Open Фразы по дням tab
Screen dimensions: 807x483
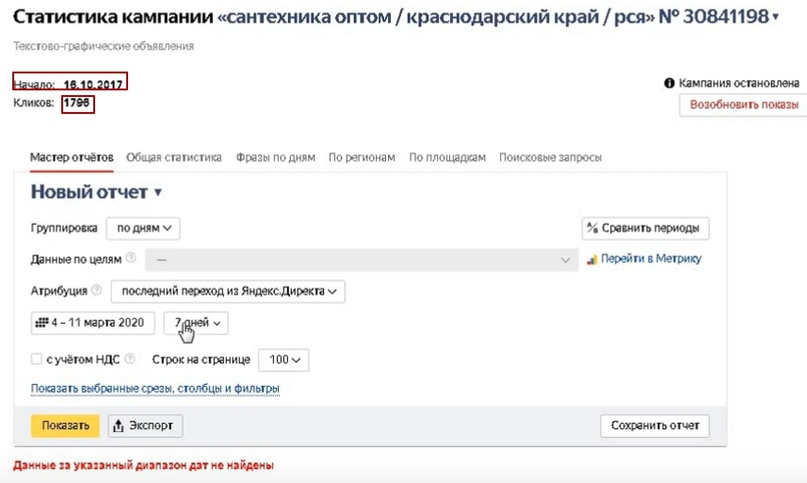(275, 157)
